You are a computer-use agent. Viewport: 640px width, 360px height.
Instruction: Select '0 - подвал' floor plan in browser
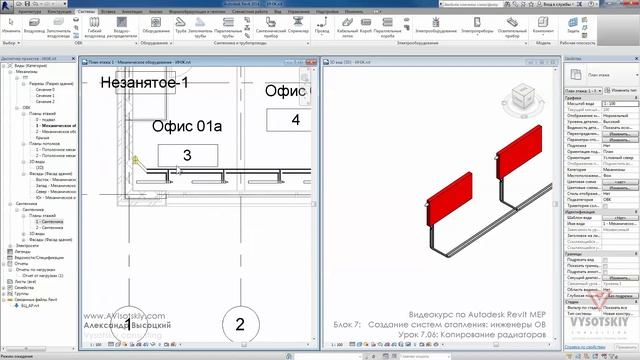45,120
